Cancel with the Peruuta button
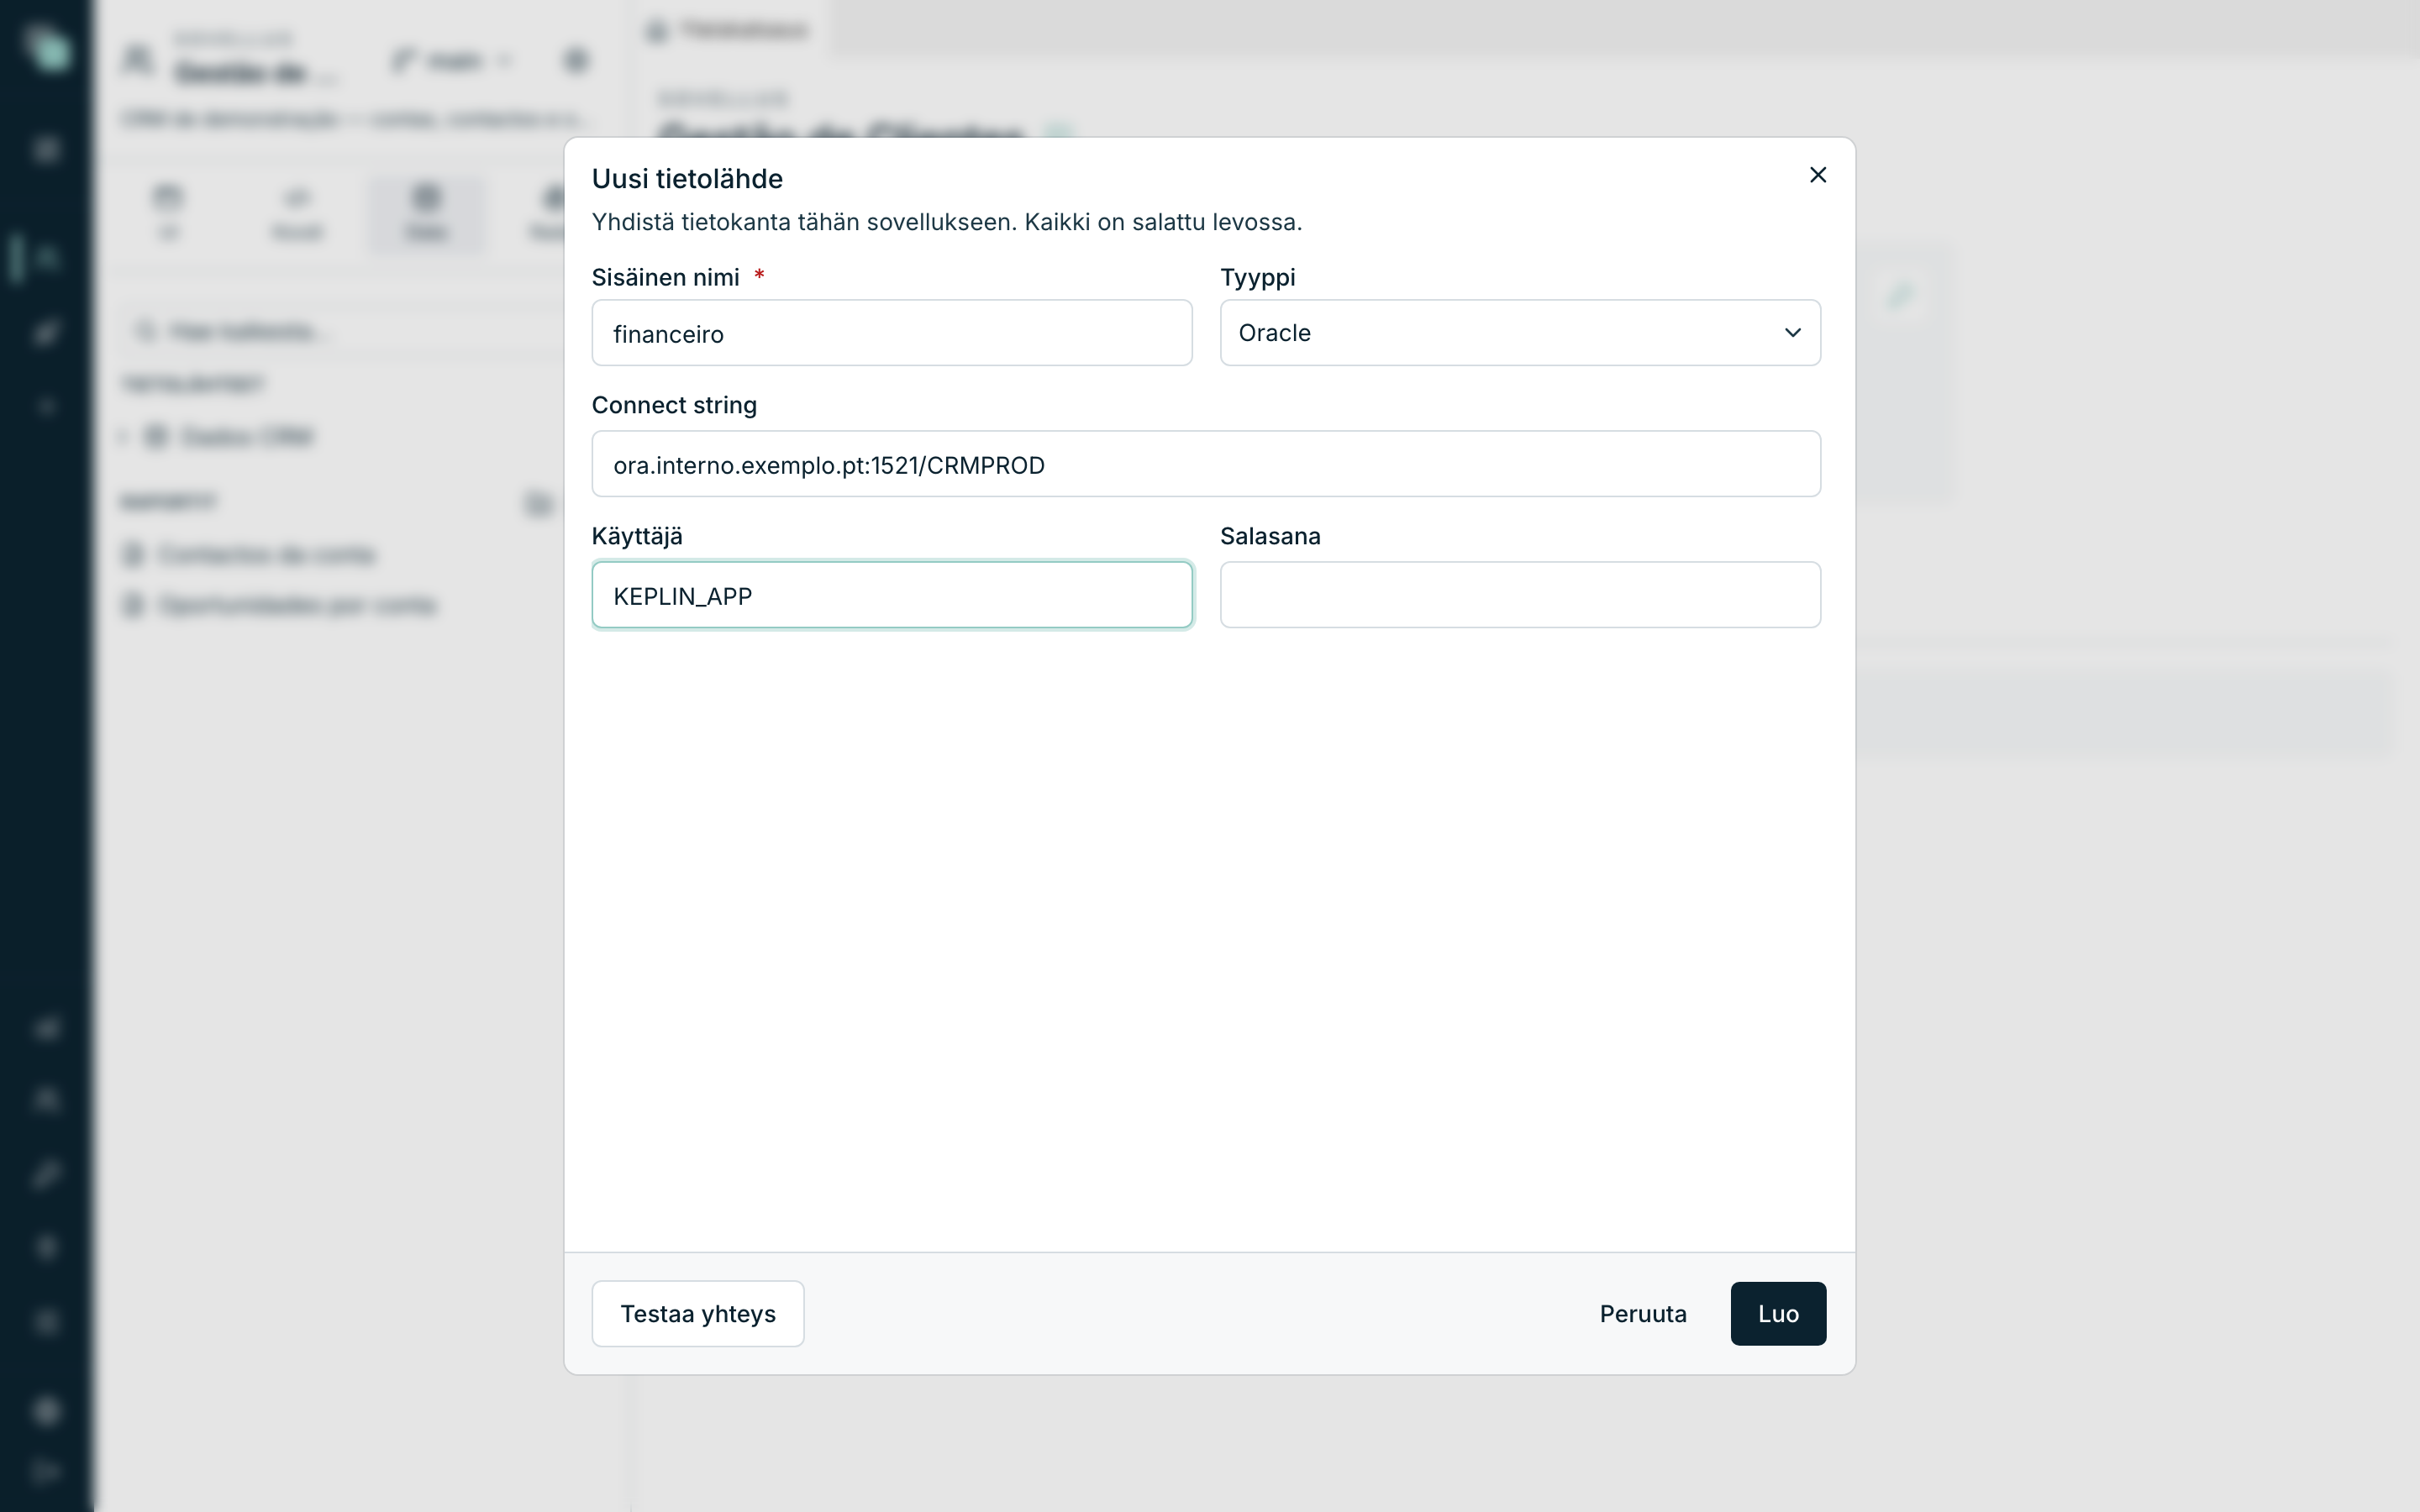 tap(1643, 1313)
